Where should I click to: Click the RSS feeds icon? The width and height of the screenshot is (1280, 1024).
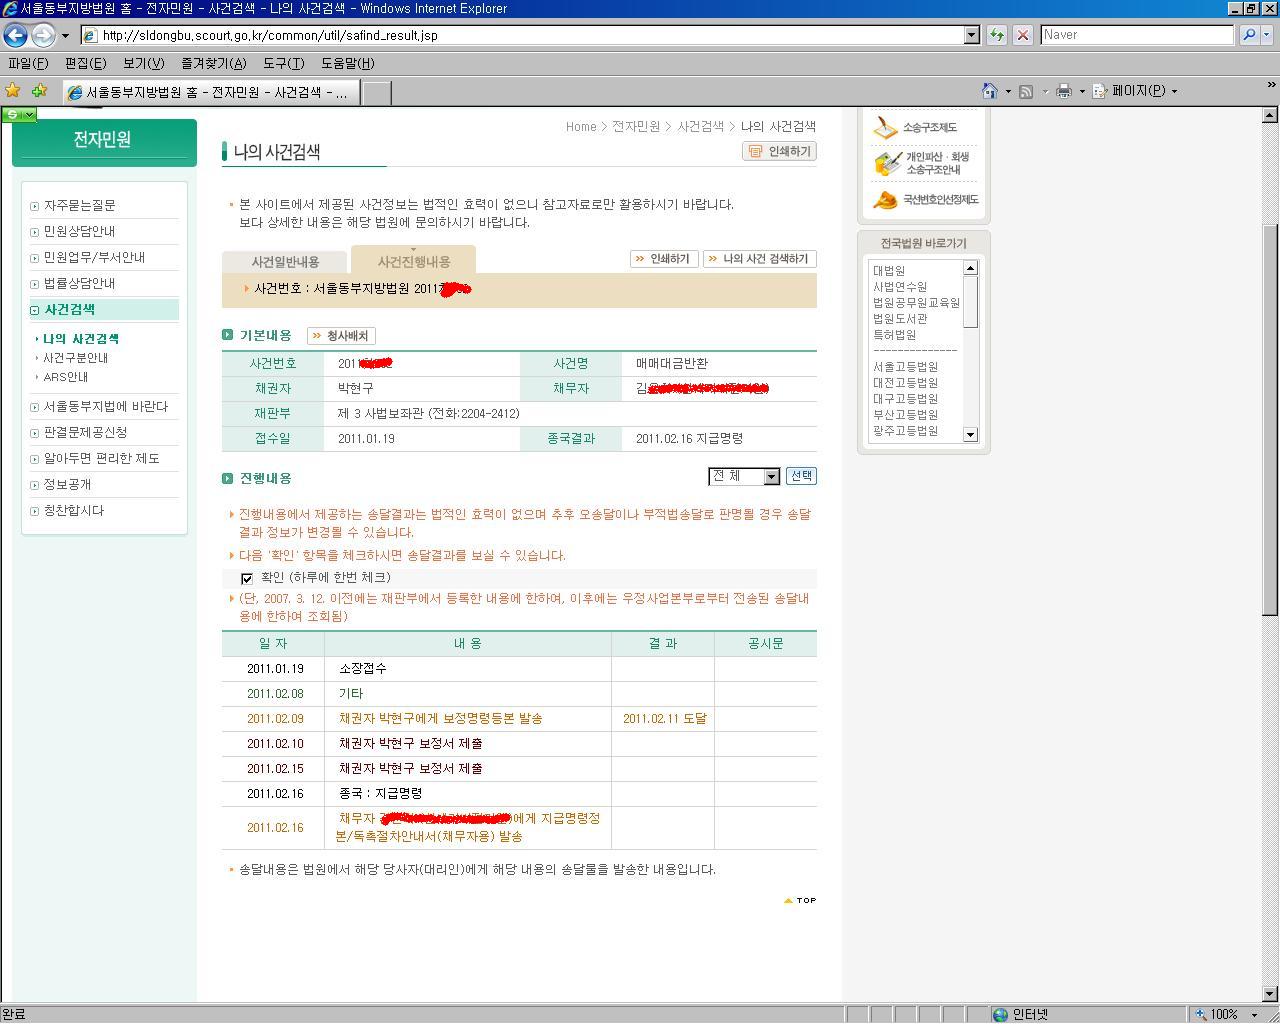click(x=1026, y=91)
